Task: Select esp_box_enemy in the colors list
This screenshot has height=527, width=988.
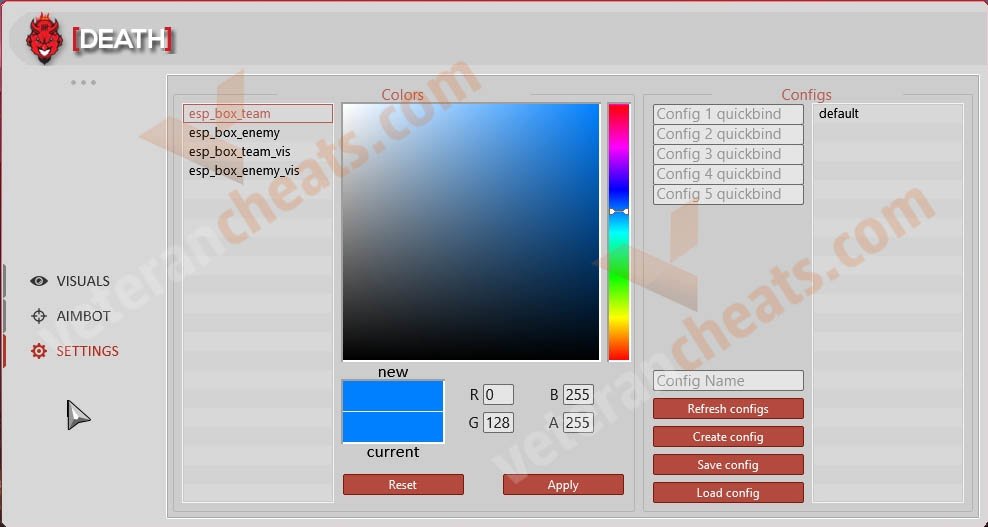Action: 234,133
